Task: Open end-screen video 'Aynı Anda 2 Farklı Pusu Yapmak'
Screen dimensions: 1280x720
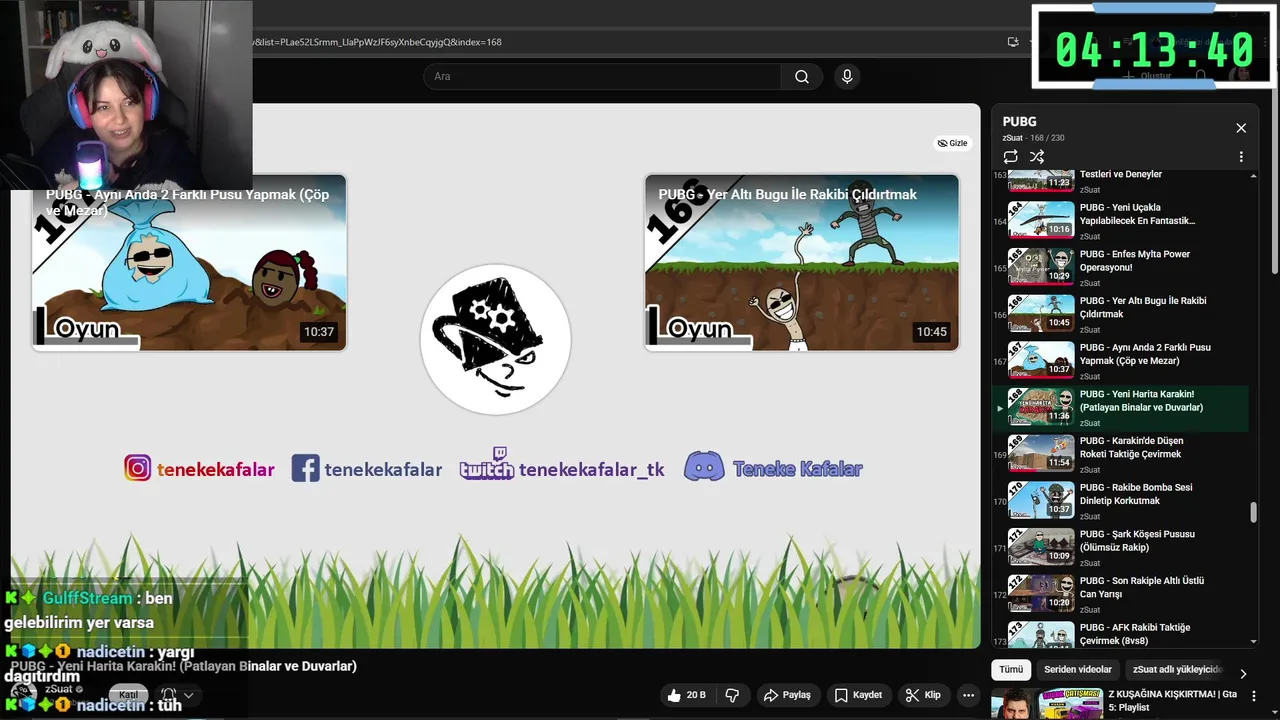Action: pos(189,262)
